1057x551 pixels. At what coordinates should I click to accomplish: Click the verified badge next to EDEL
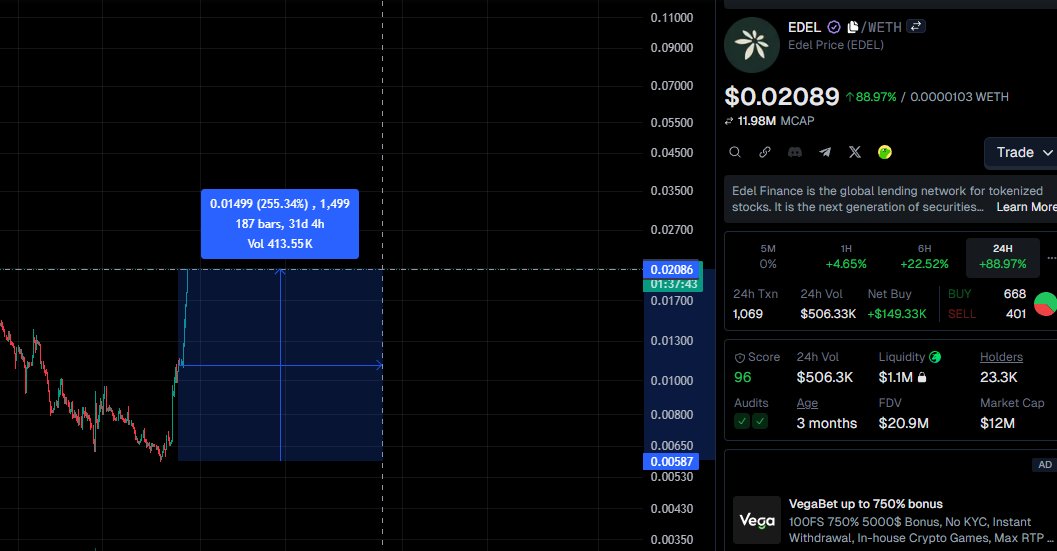coord(834,27)
